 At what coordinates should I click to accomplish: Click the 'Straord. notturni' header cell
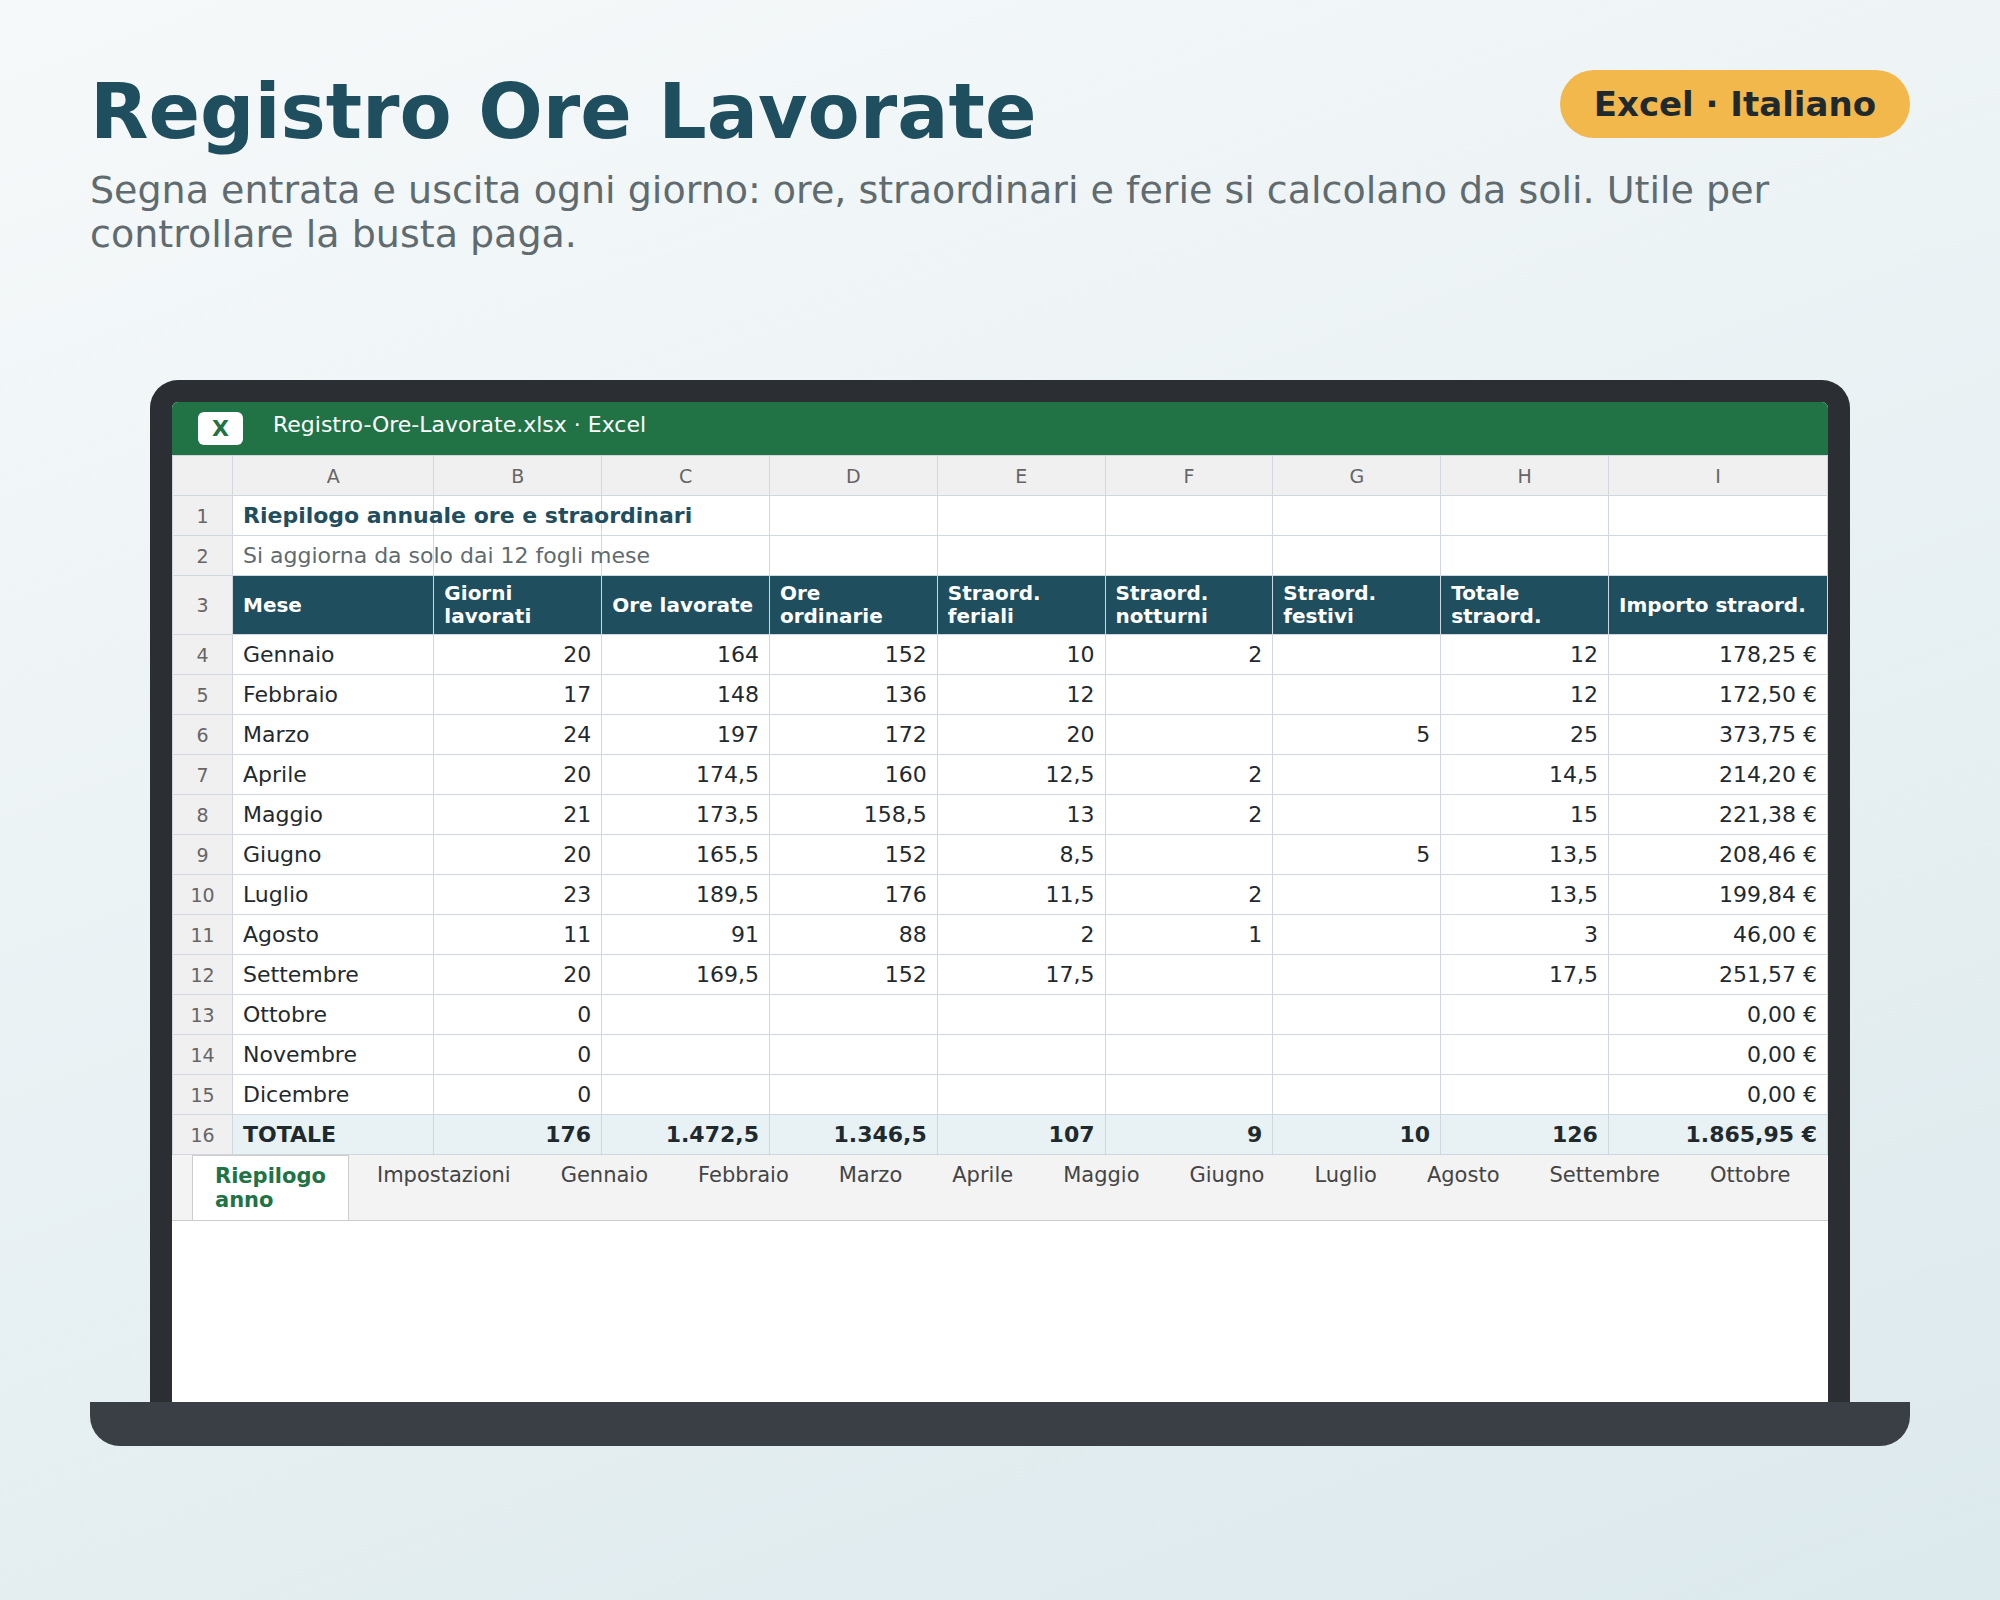click(1189, 605)
